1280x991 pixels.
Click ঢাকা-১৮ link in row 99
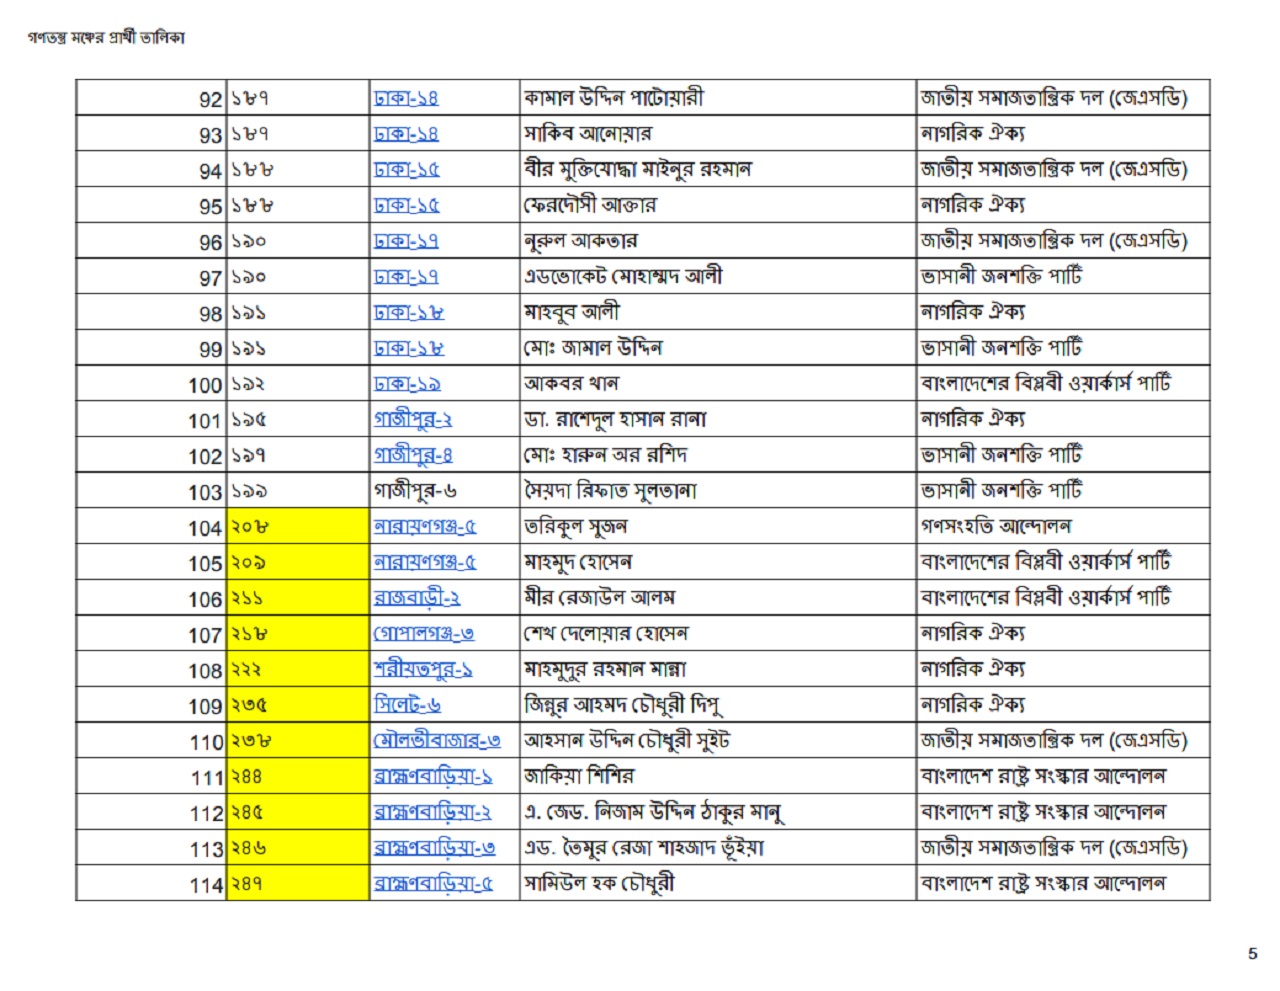coord(408,349)
